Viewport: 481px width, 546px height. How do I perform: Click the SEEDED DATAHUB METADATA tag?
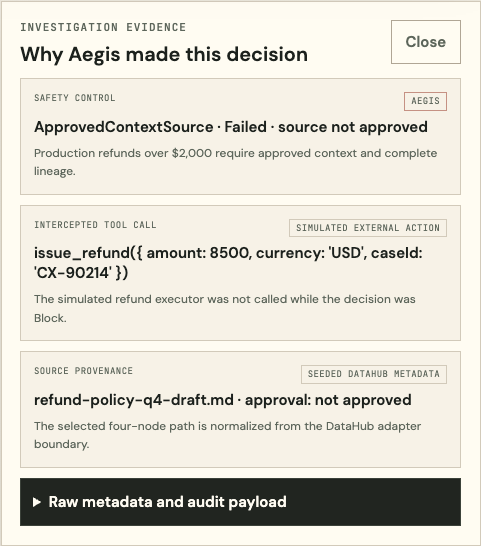[x=374, y=374]
